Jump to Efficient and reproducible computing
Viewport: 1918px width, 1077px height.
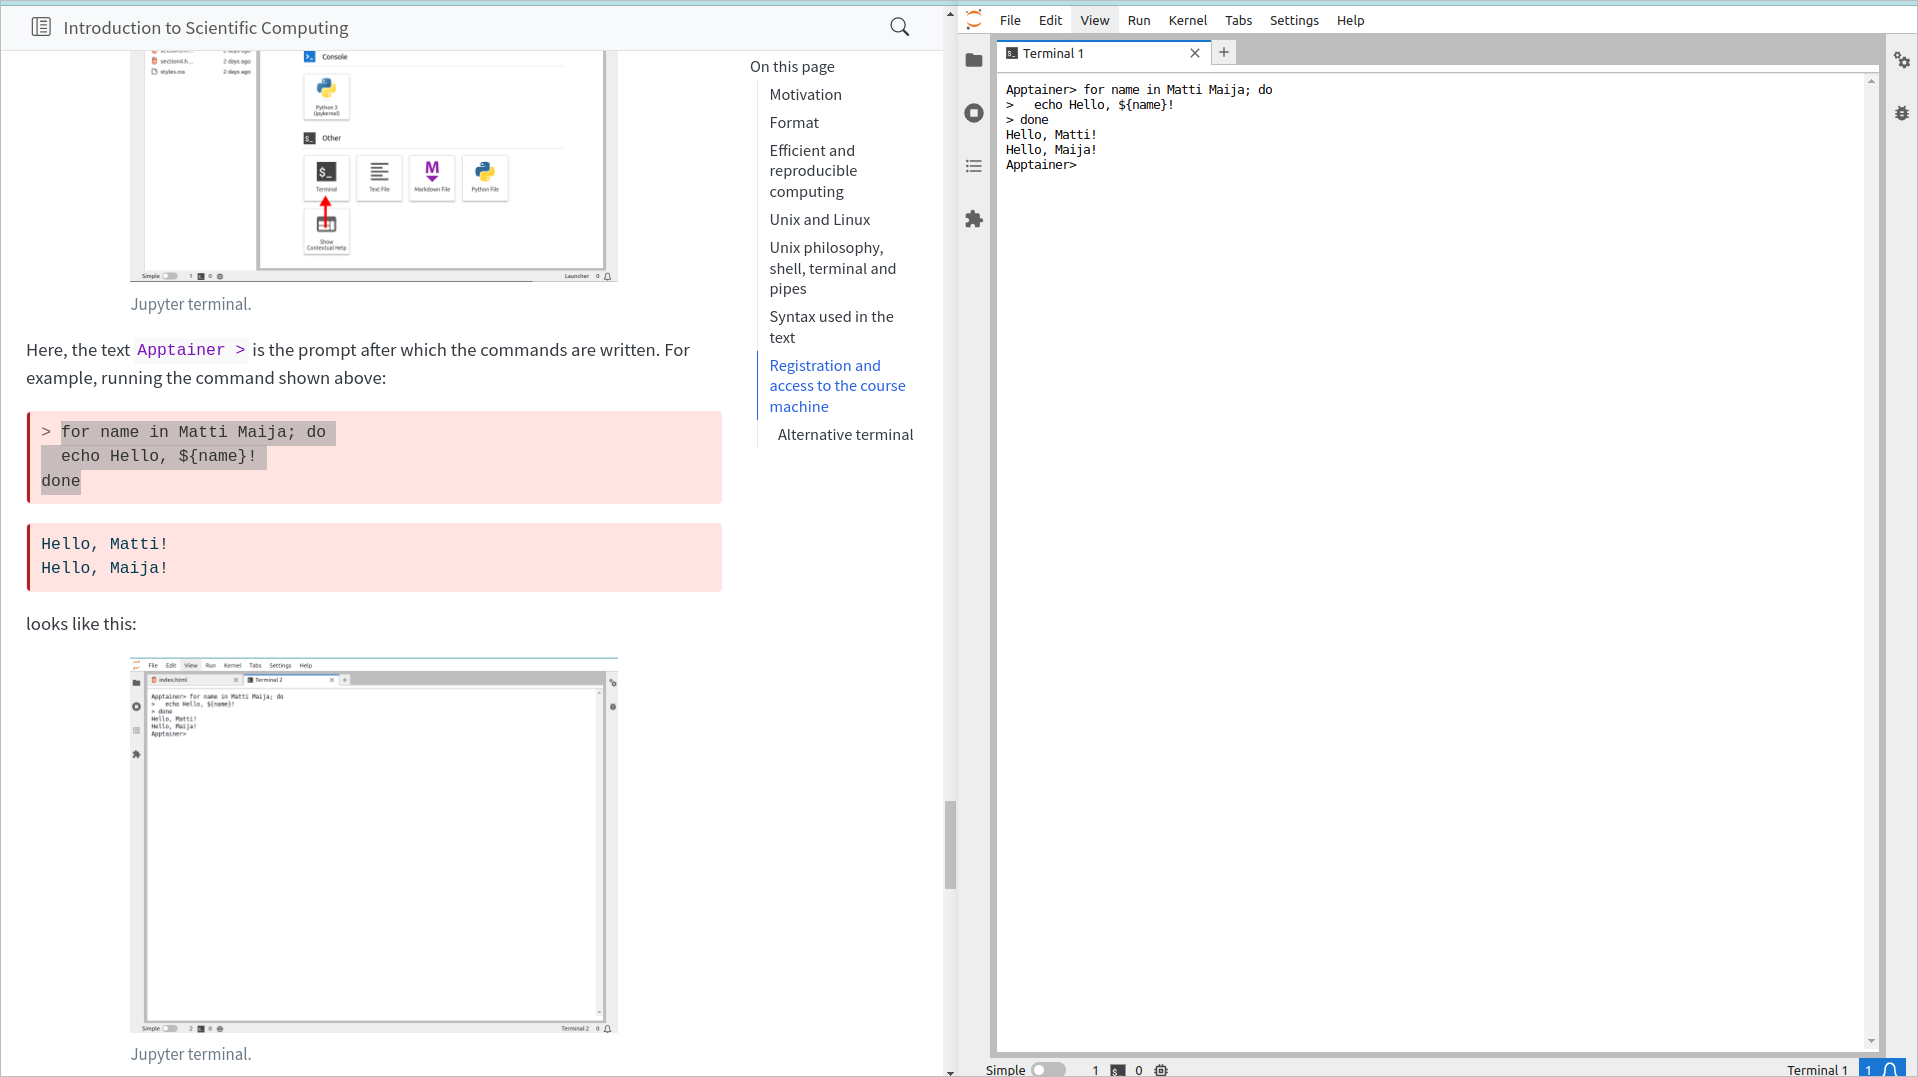pyautogui.click(x=813, y=171)
